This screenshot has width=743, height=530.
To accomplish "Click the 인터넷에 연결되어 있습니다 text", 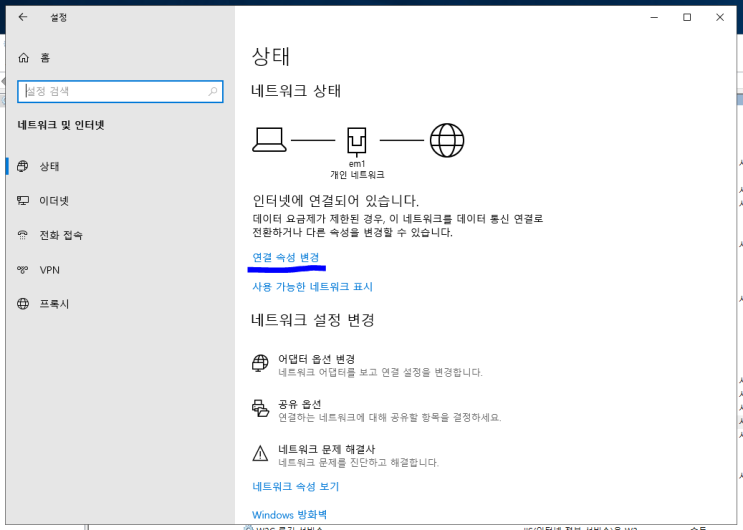I will pyautogui.click(x=335, y=201).
